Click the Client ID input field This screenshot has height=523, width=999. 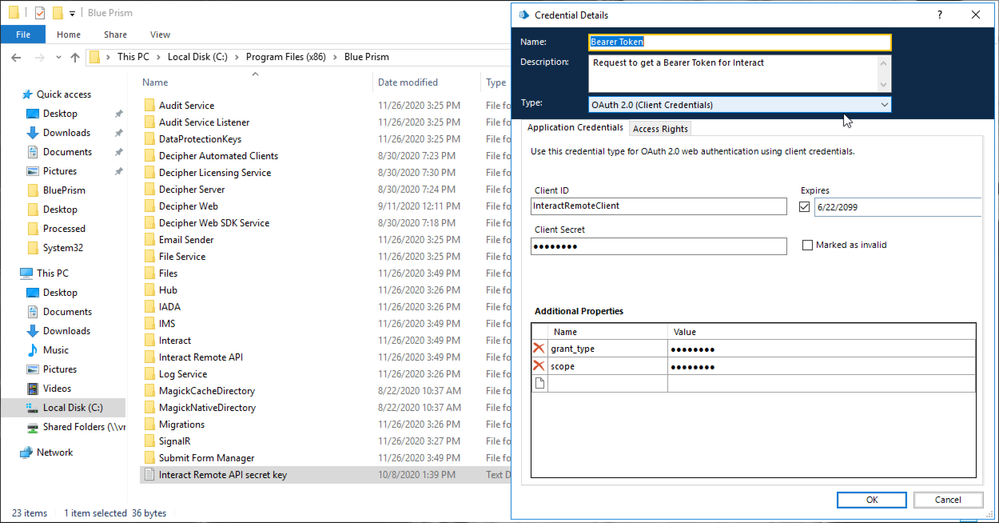(658, 207)
